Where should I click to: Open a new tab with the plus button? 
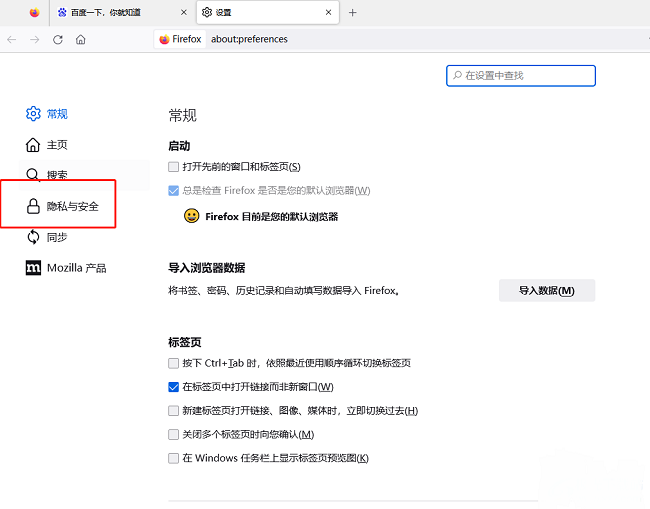coord(352,13)
